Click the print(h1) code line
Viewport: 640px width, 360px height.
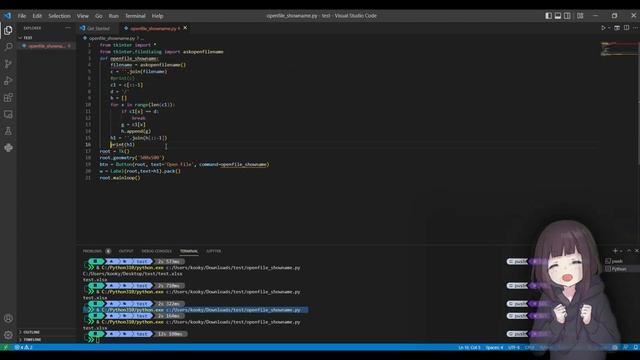(x=122, y=144)
